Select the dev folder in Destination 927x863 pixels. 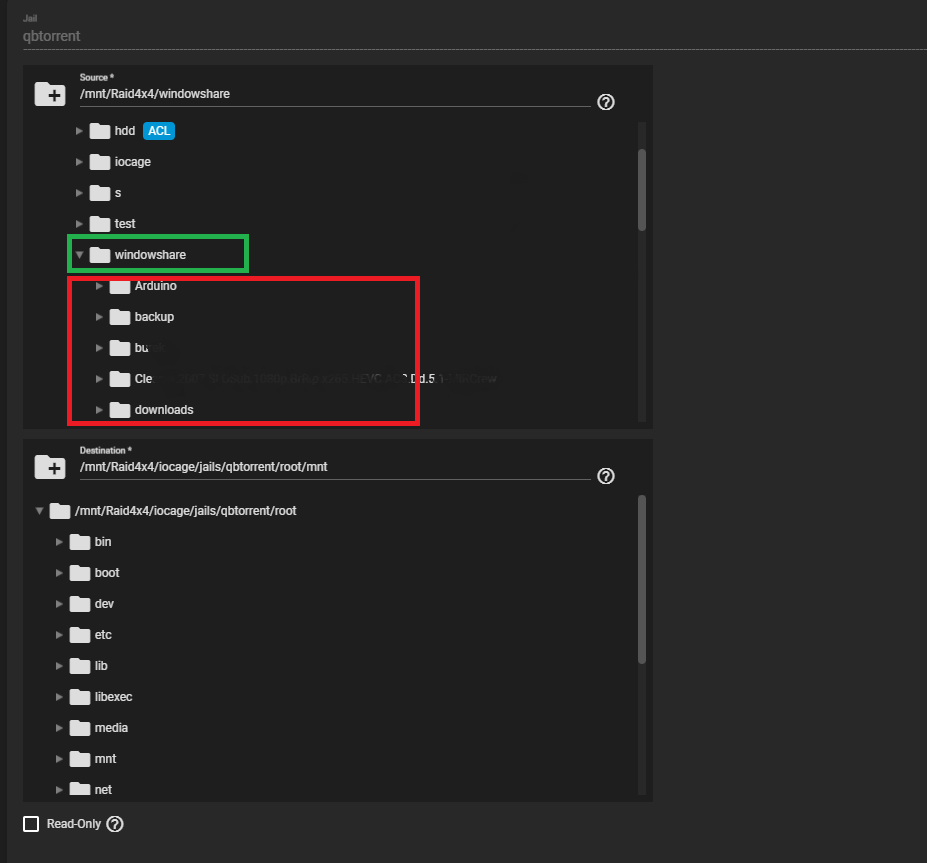[x=104, y=604]
